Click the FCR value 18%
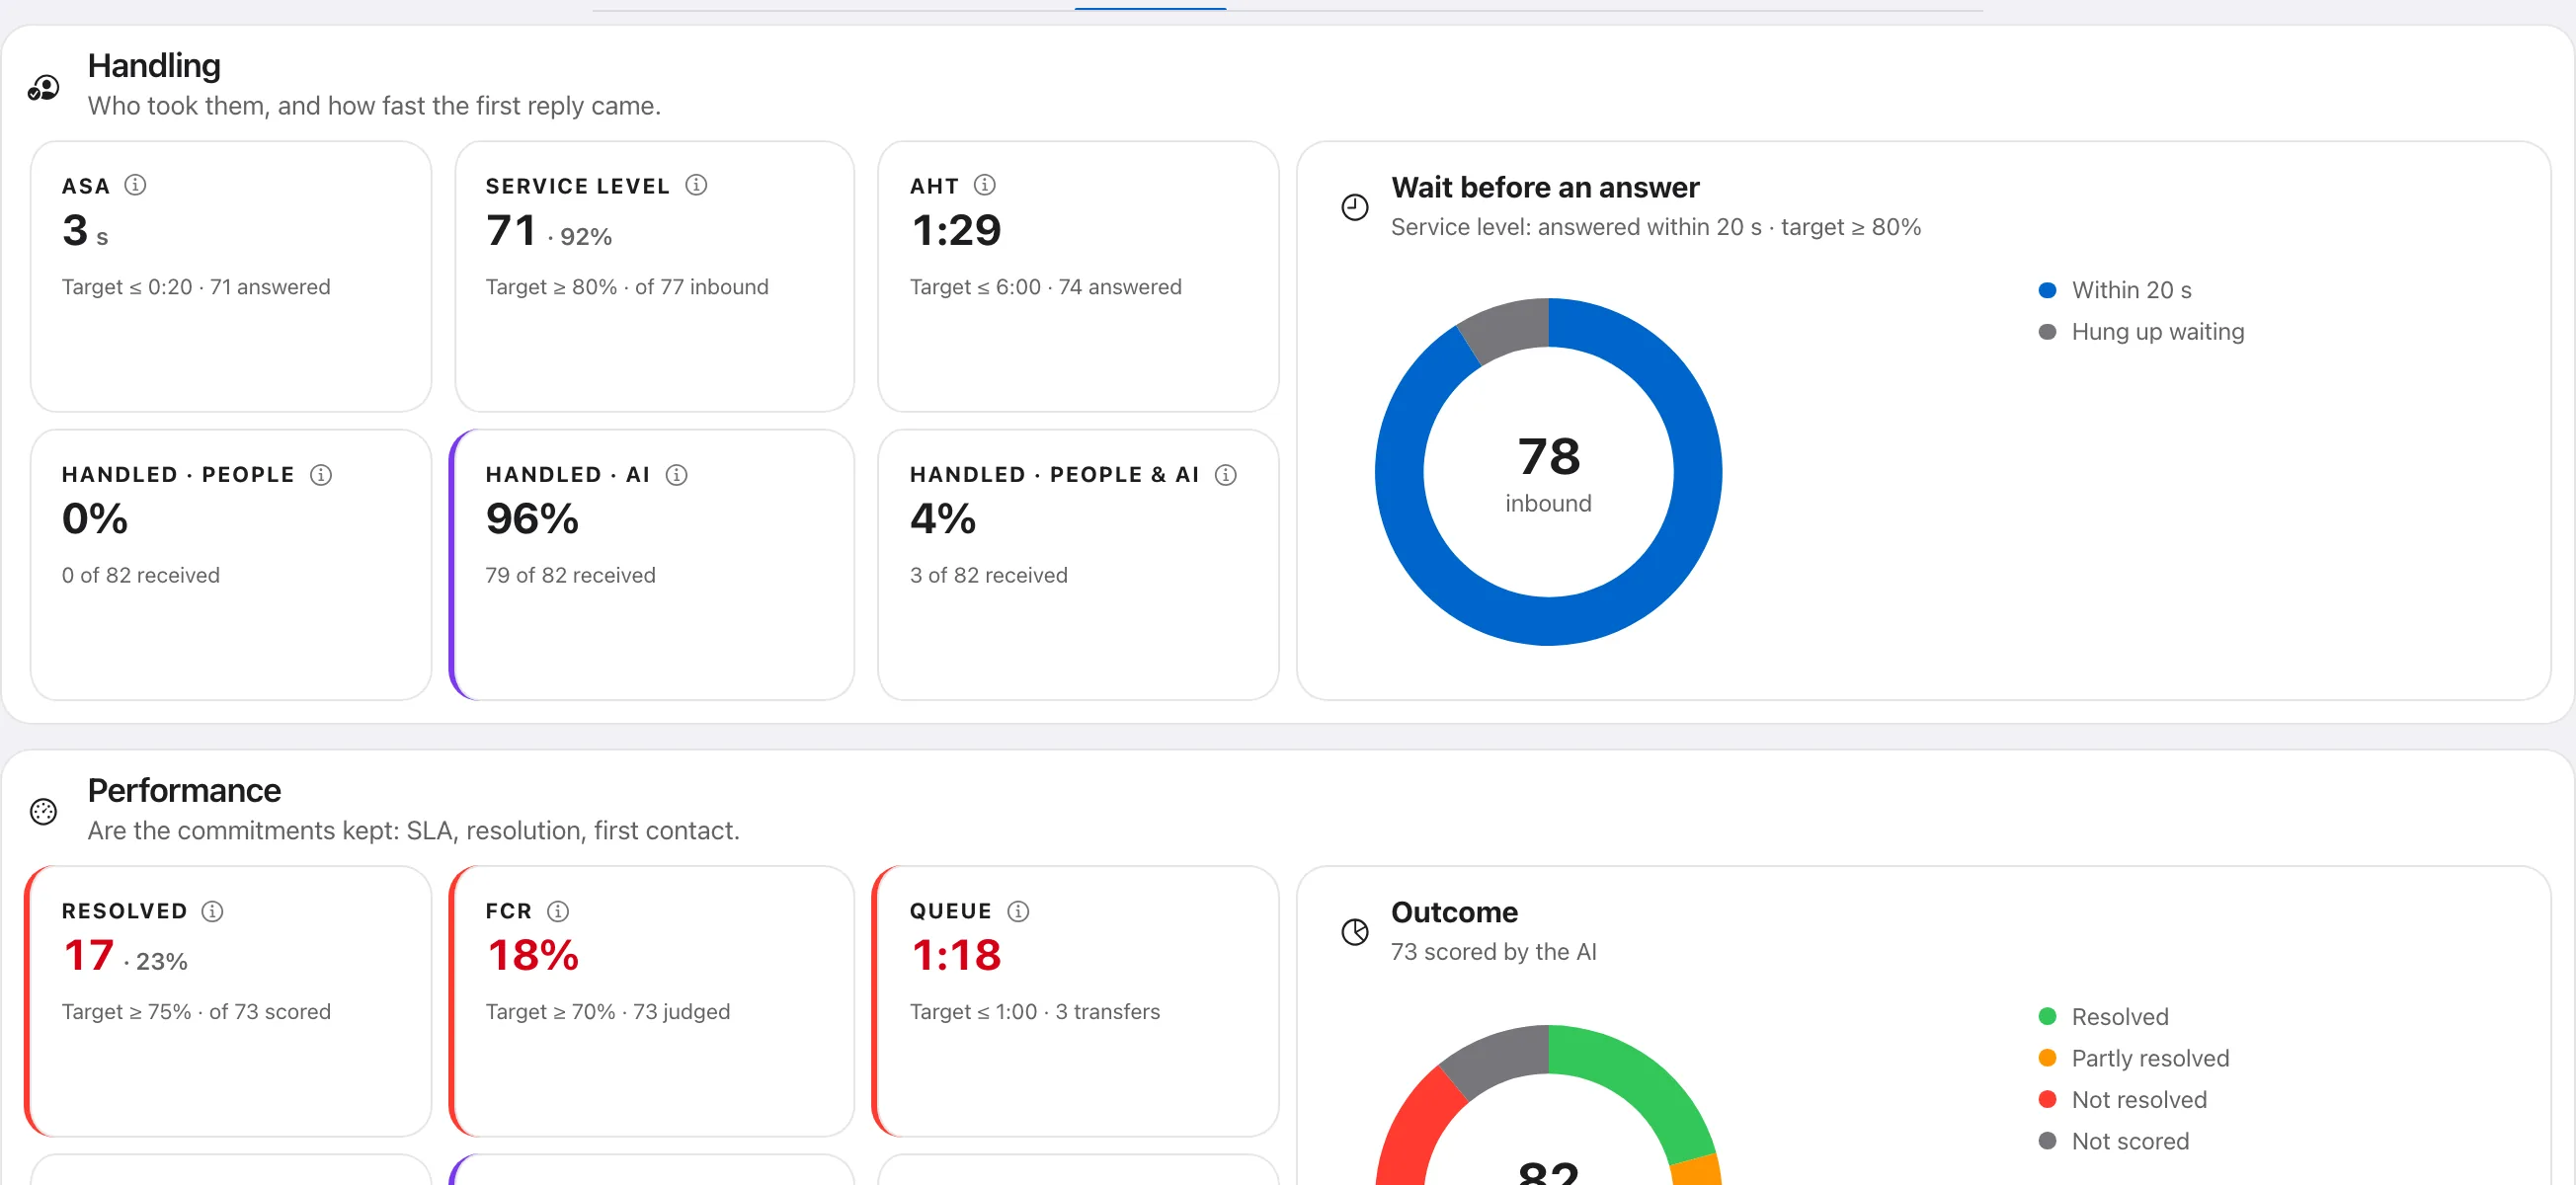2576x1185 pixels. [x=532, y=955]
